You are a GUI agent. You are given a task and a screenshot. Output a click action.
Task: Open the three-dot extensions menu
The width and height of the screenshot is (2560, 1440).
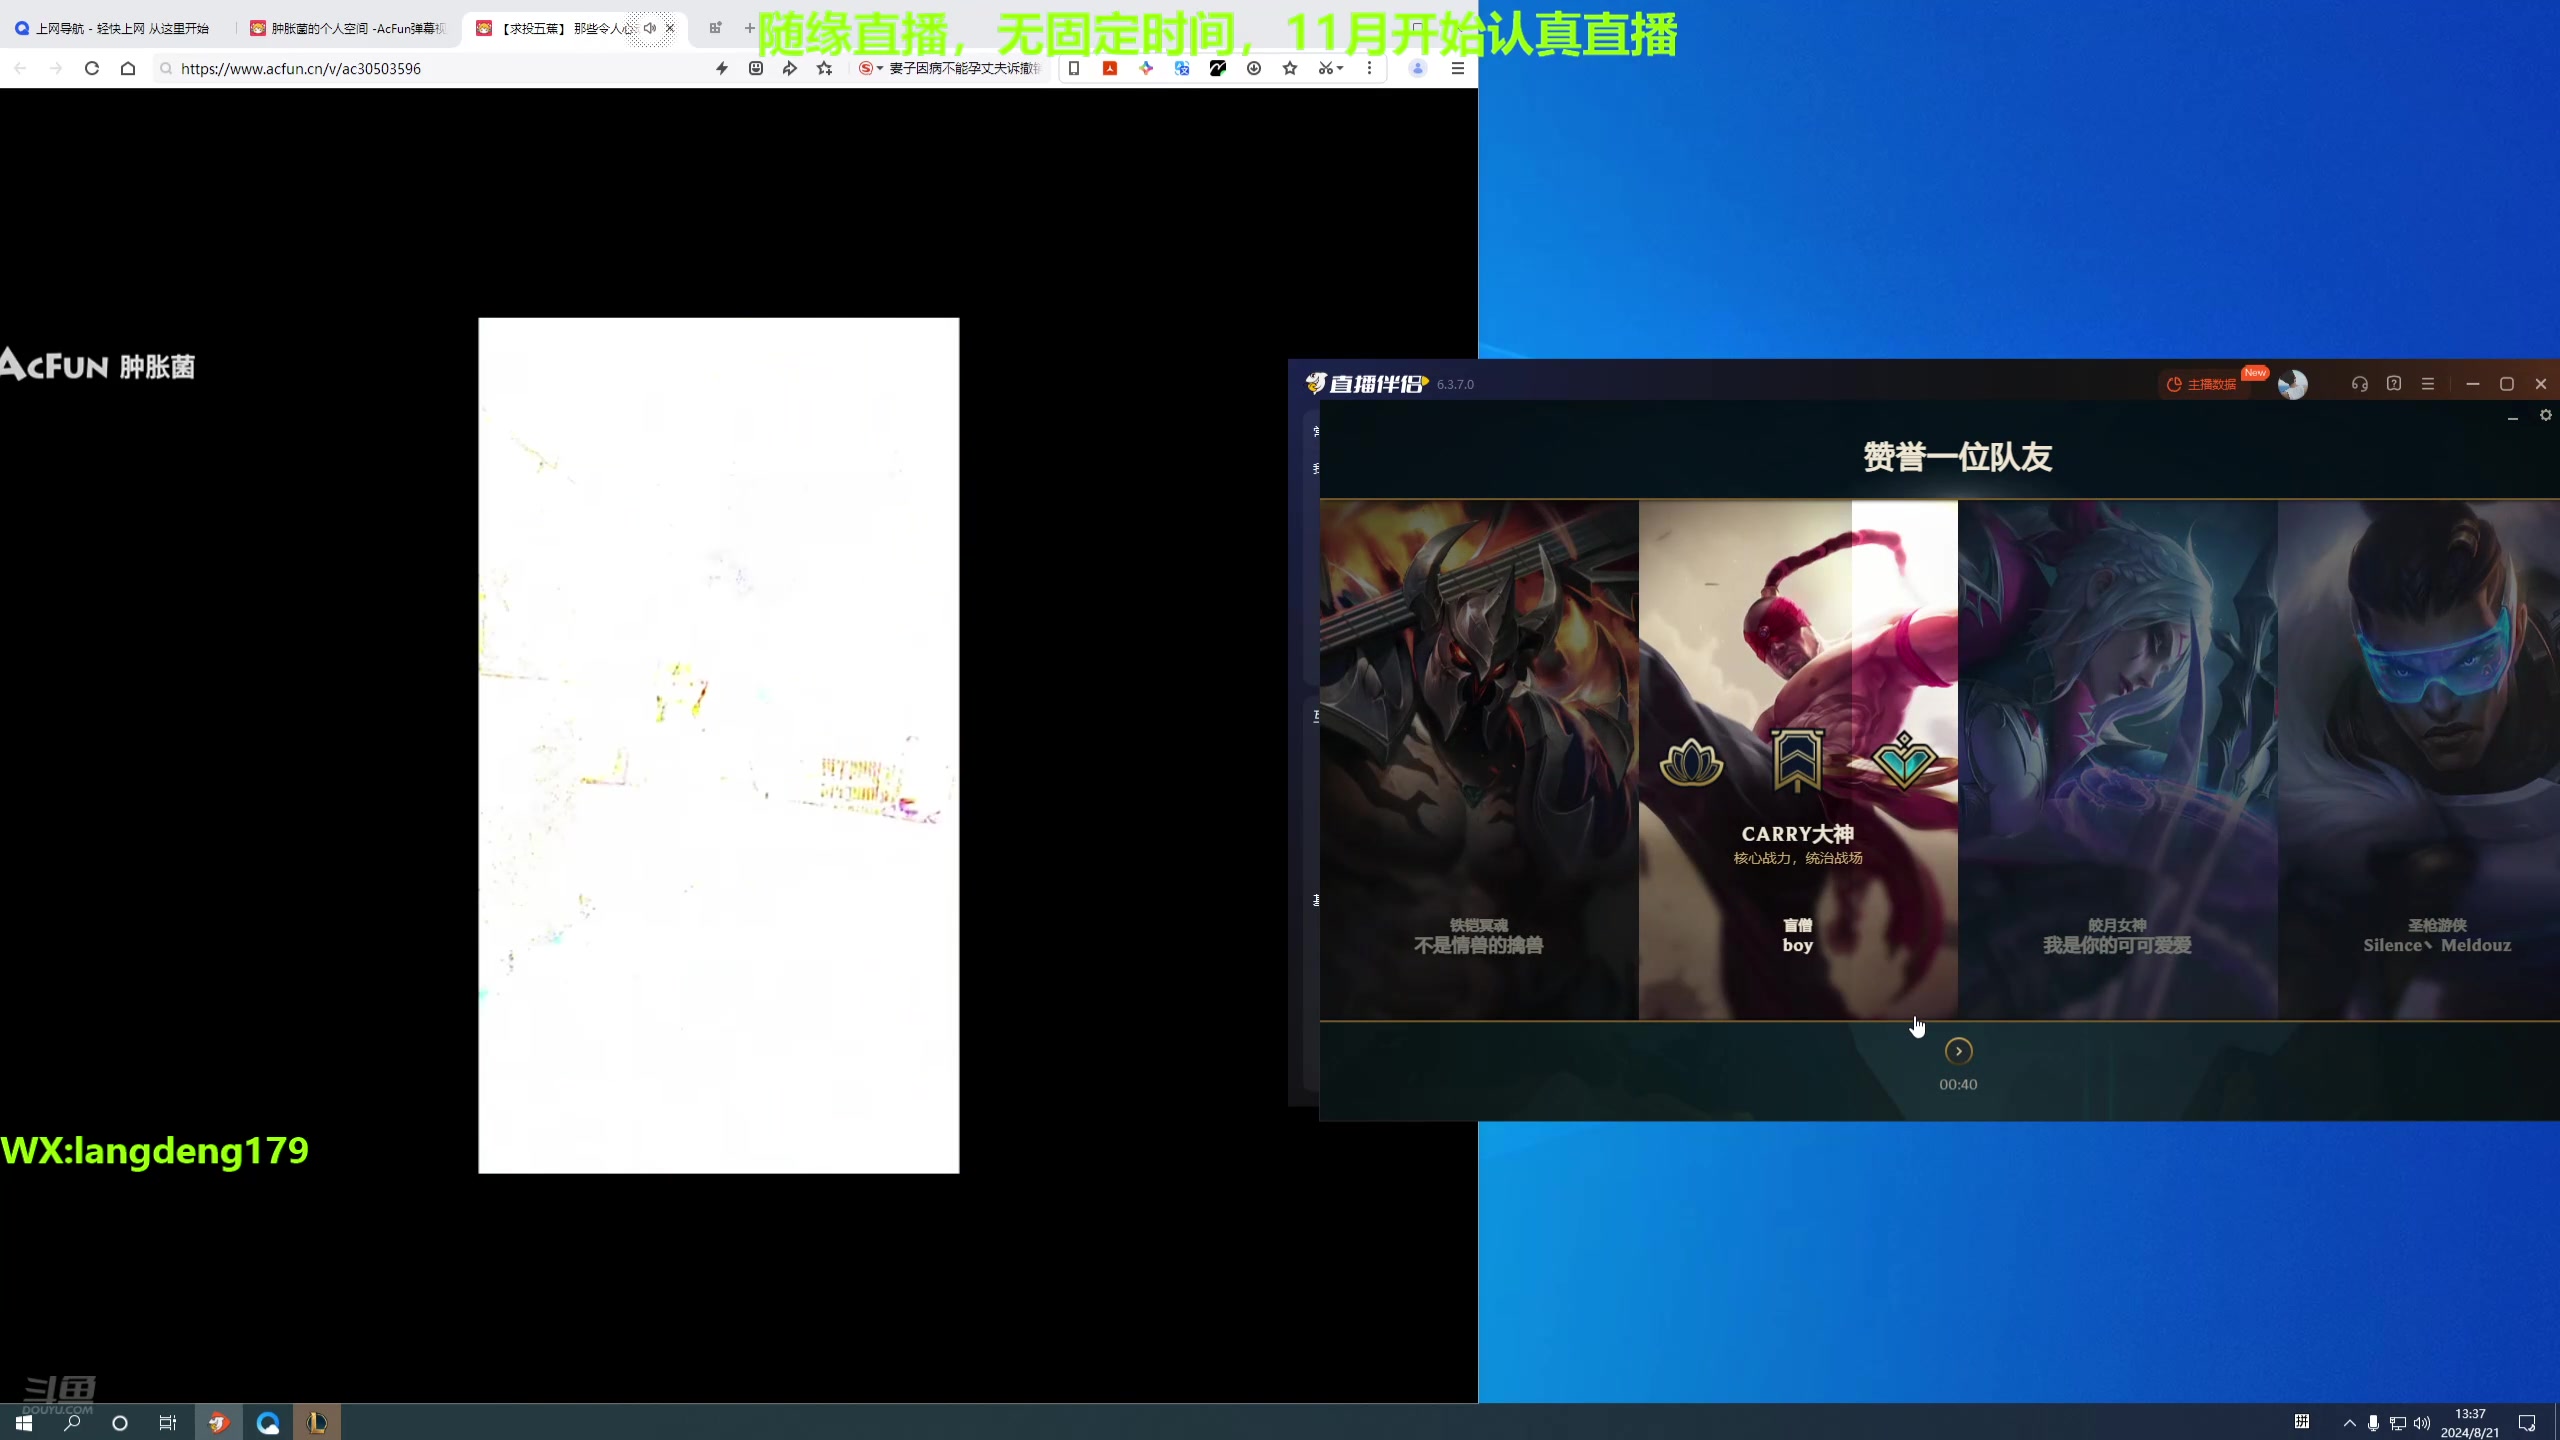[x=1370, y=68]
